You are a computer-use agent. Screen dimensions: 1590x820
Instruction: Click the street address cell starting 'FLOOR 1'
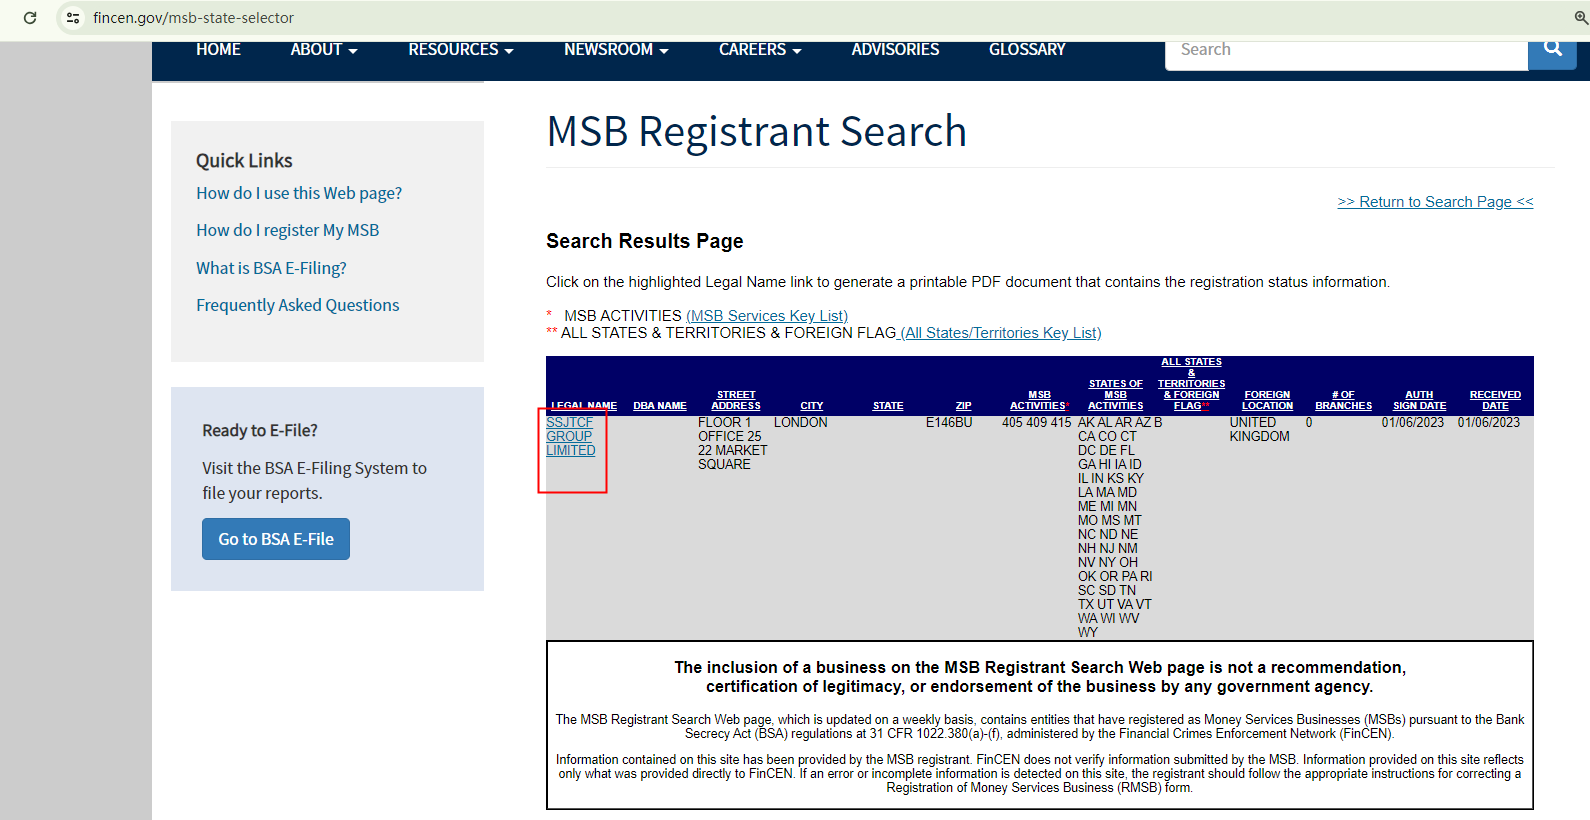(x=733, y=444)
